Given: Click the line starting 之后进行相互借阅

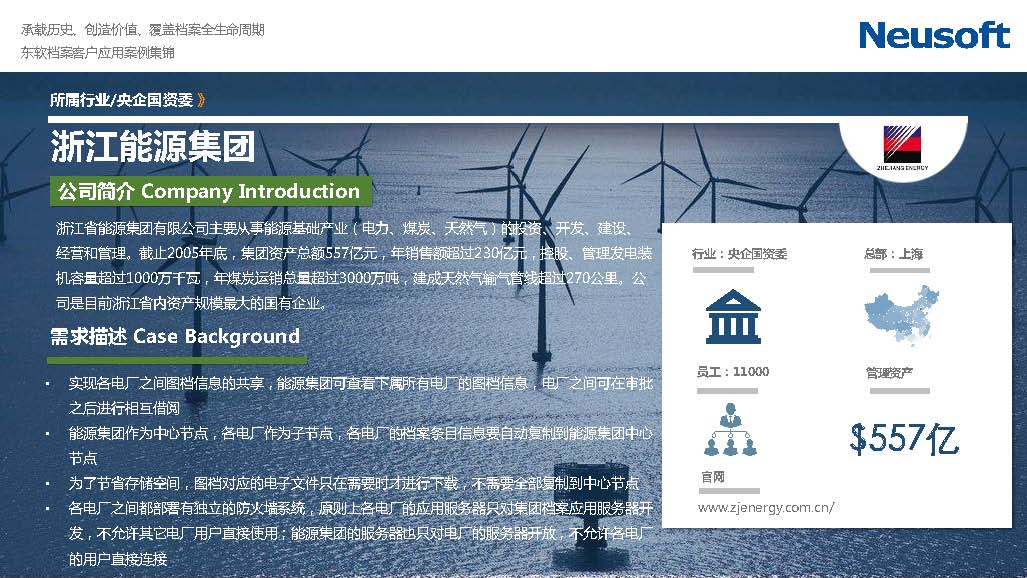Looking at the screenshot, I should (124, 408).
